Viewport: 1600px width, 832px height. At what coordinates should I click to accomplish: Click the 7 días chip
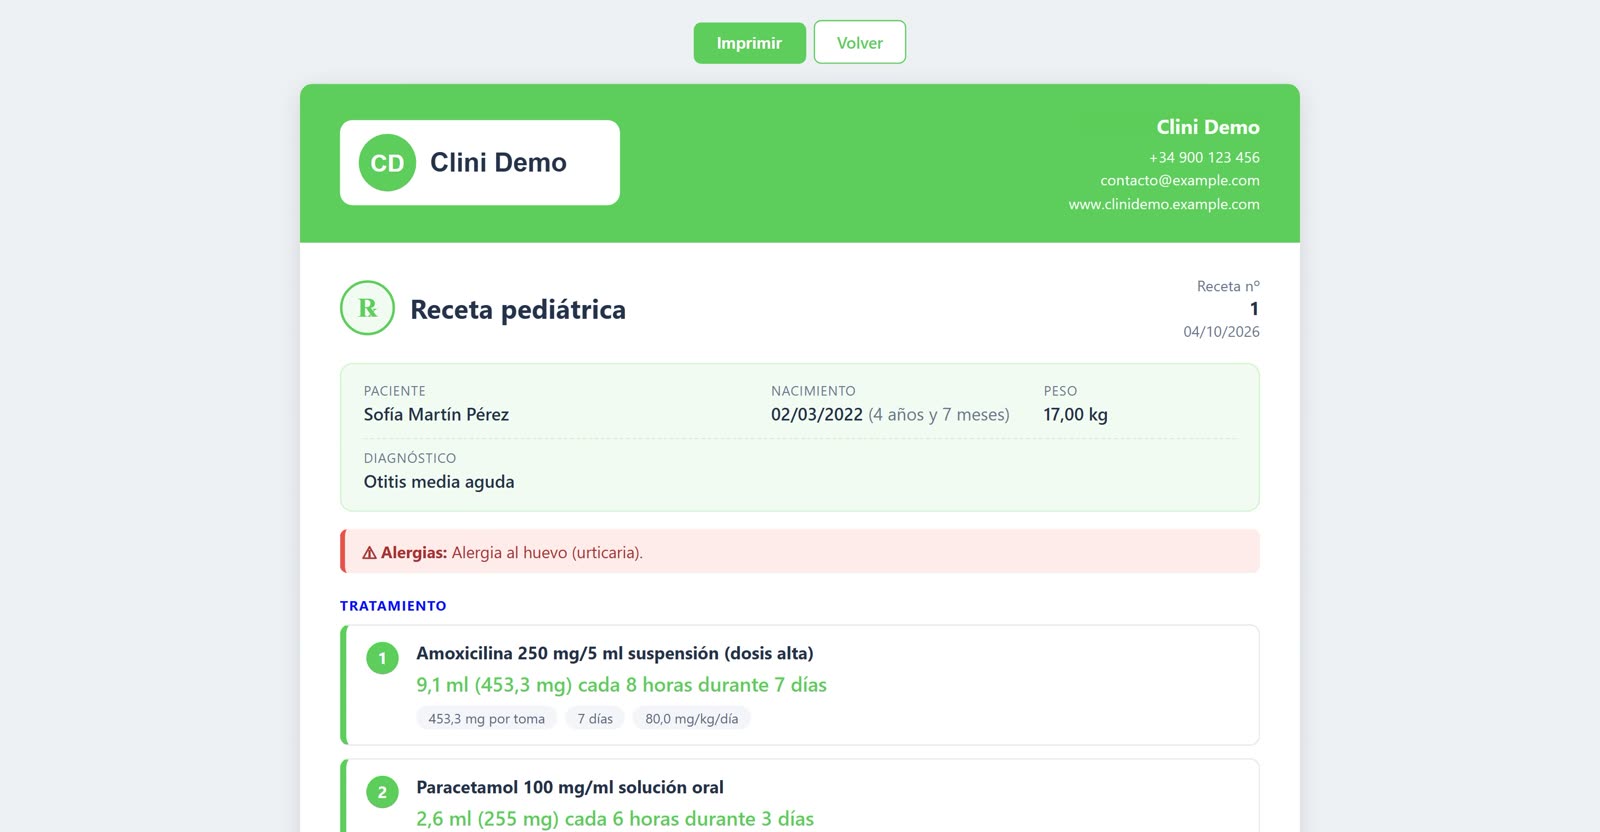click(x=595, y=718)
